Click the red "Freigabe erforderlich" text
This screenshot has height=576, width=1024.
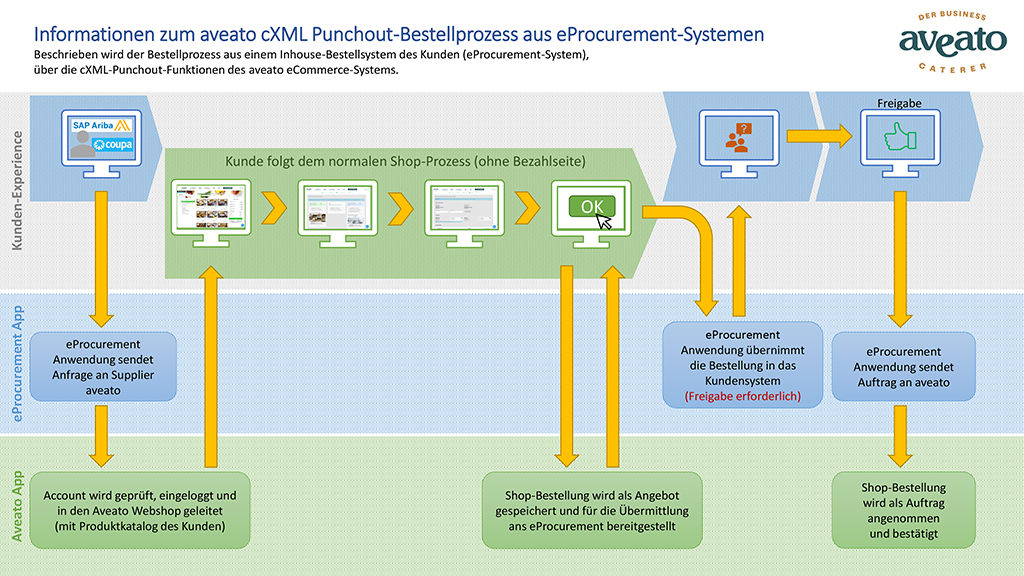[x=742, y=397]
